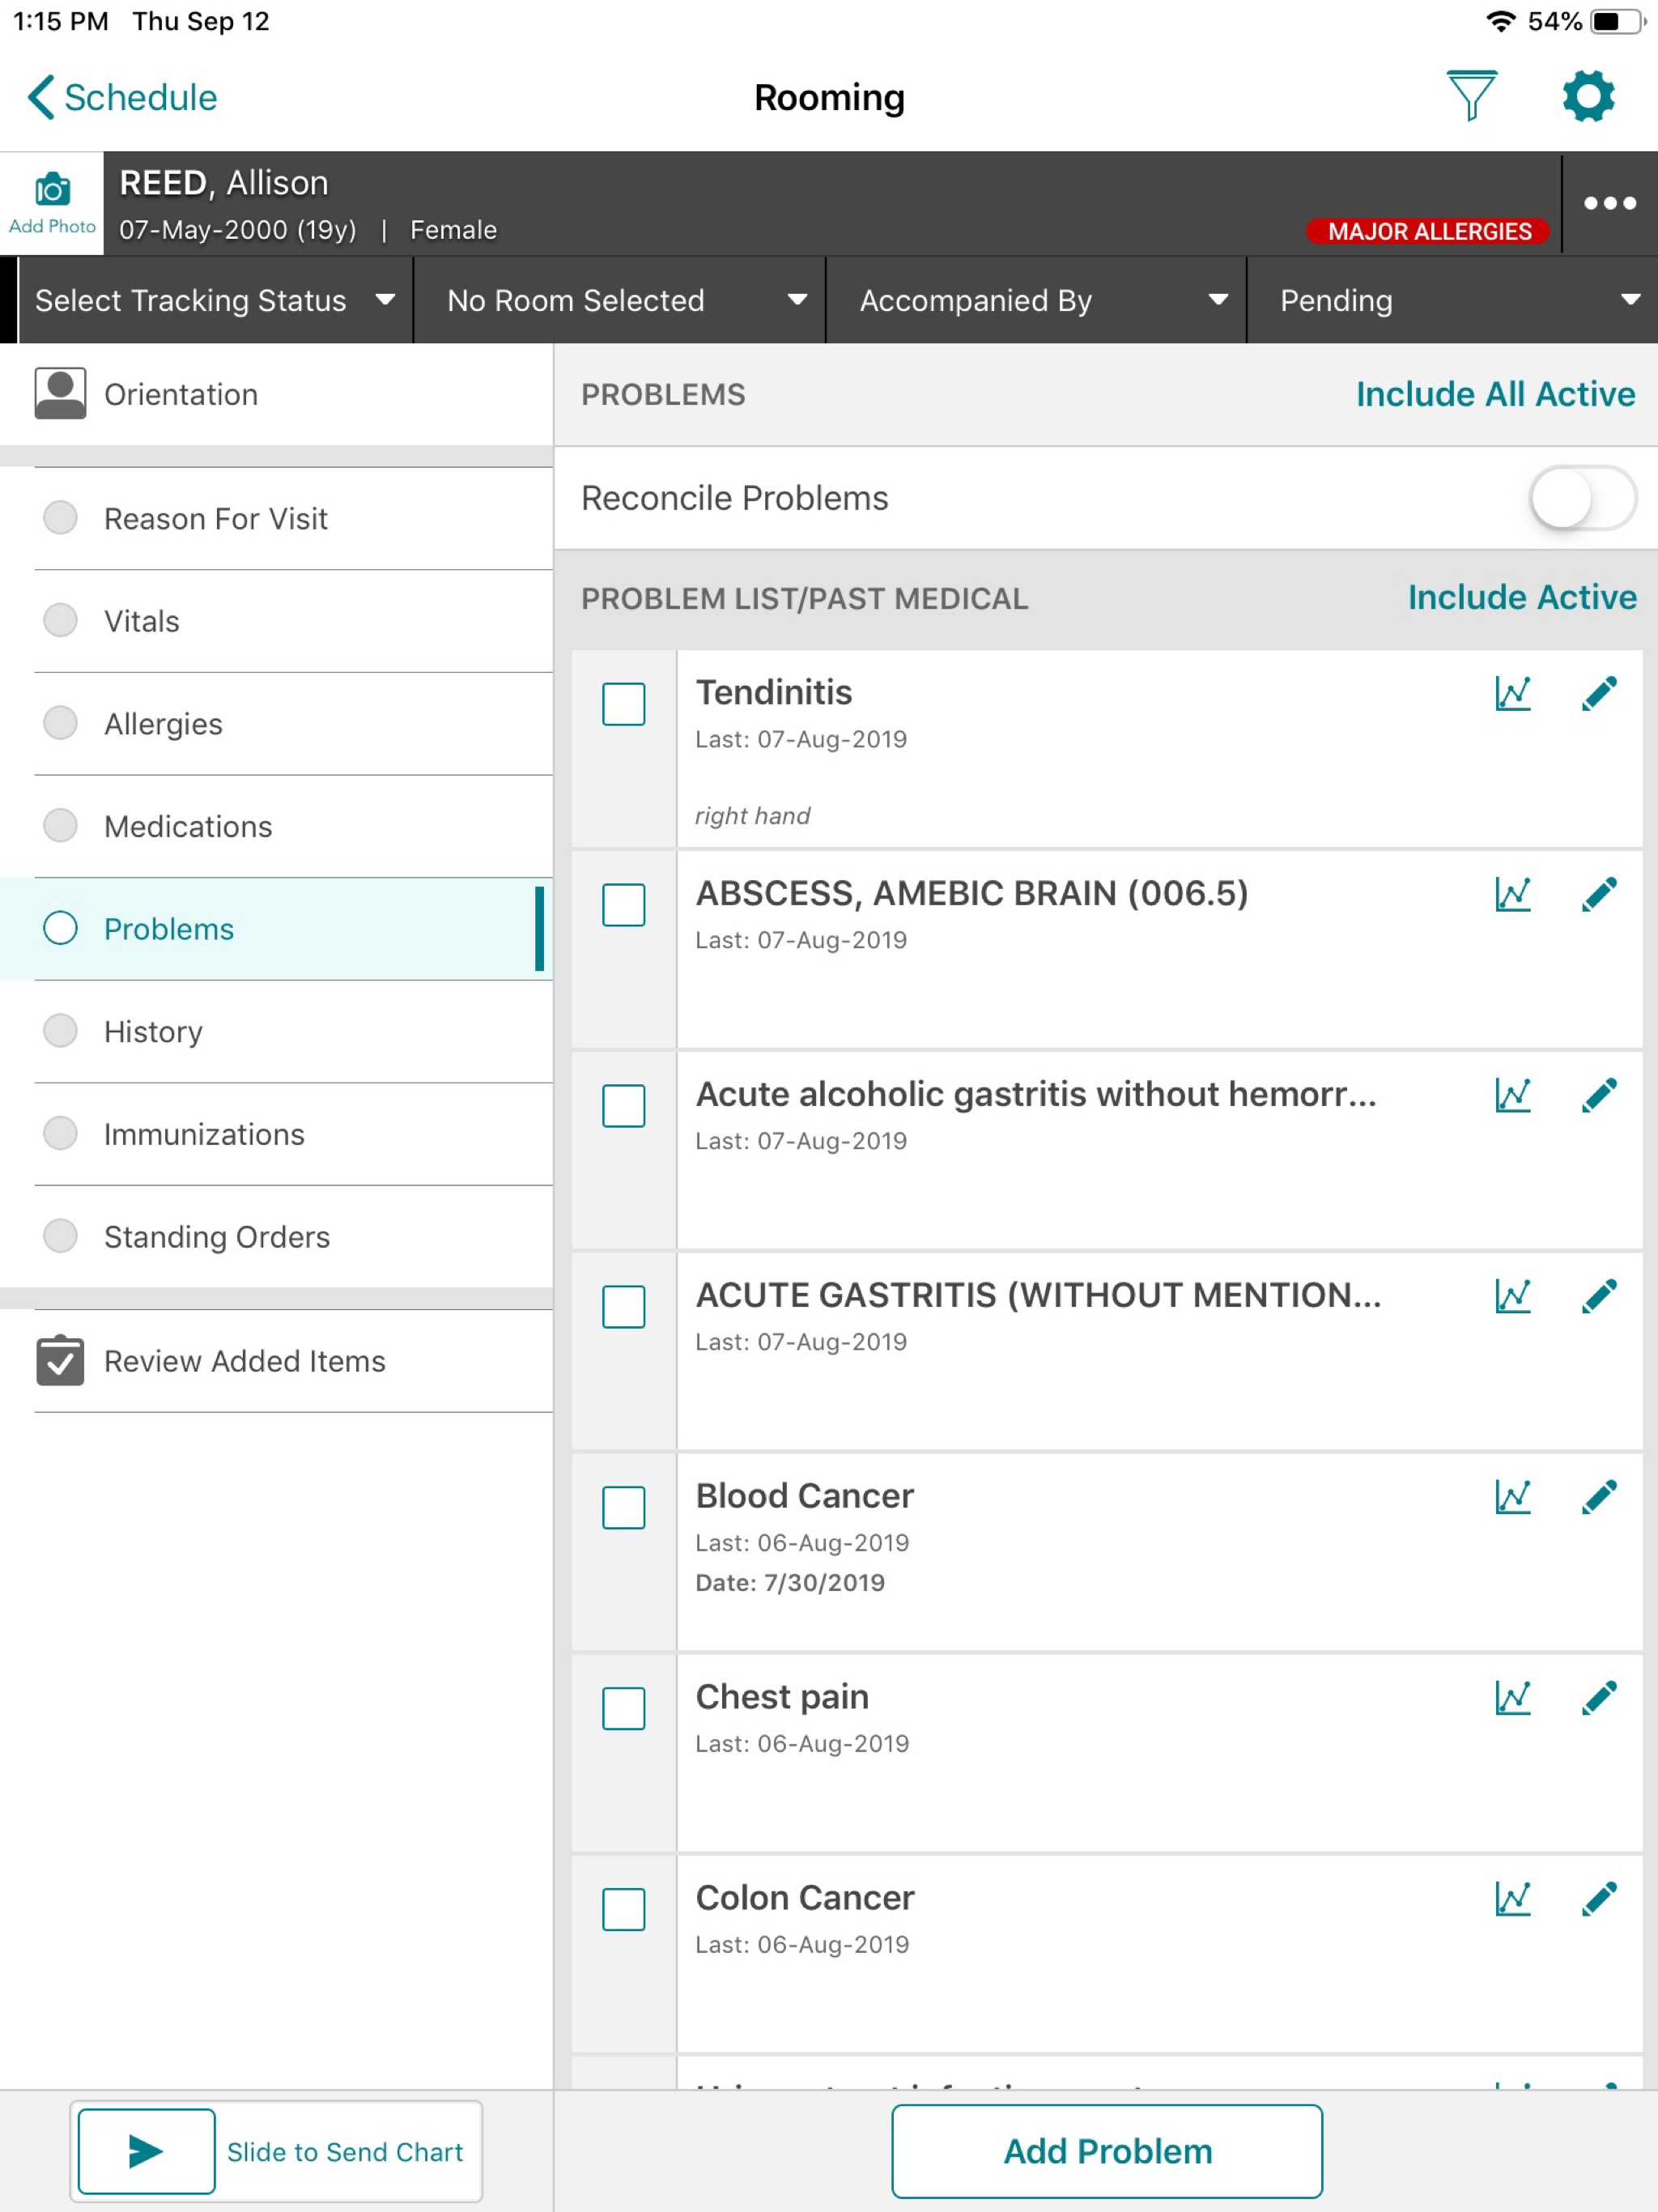Check the ACUTE GASTRITIS checkbox
This screenshot has width=1658, height=2212.
pos(624,1307)
